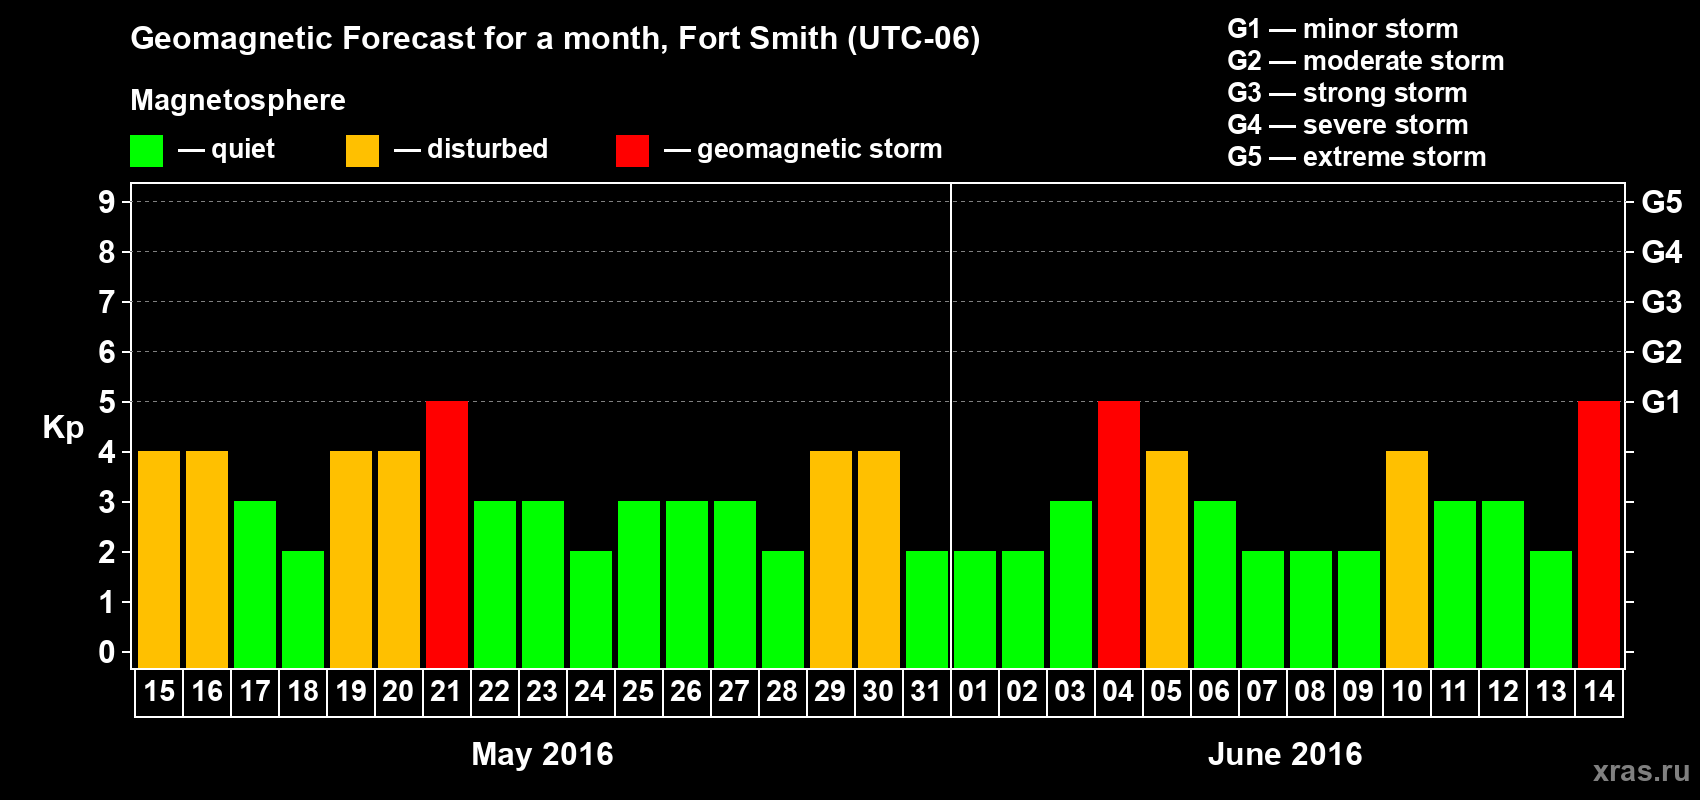This screenshot has width=1700, height=800.
Task: Click the Kp axis value 9
Action: click(107, 202)
